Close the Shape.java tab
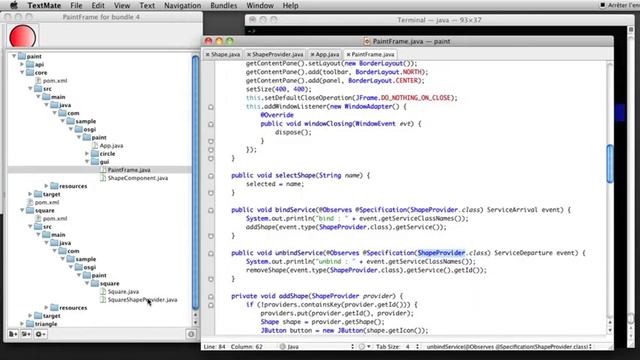The height and width of the screenshot is (360, 640). [207, 54]
